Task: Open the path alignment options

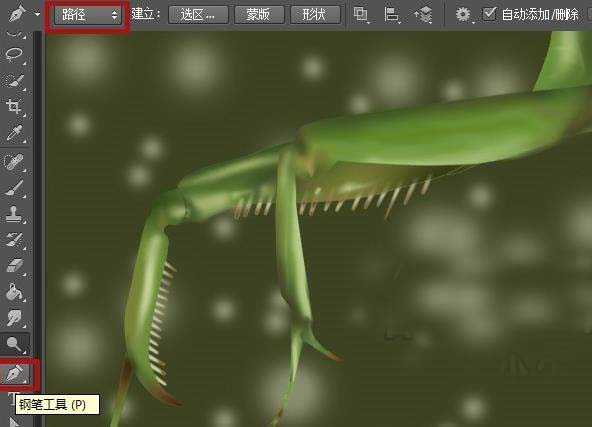Action: (x=392, y=15)
